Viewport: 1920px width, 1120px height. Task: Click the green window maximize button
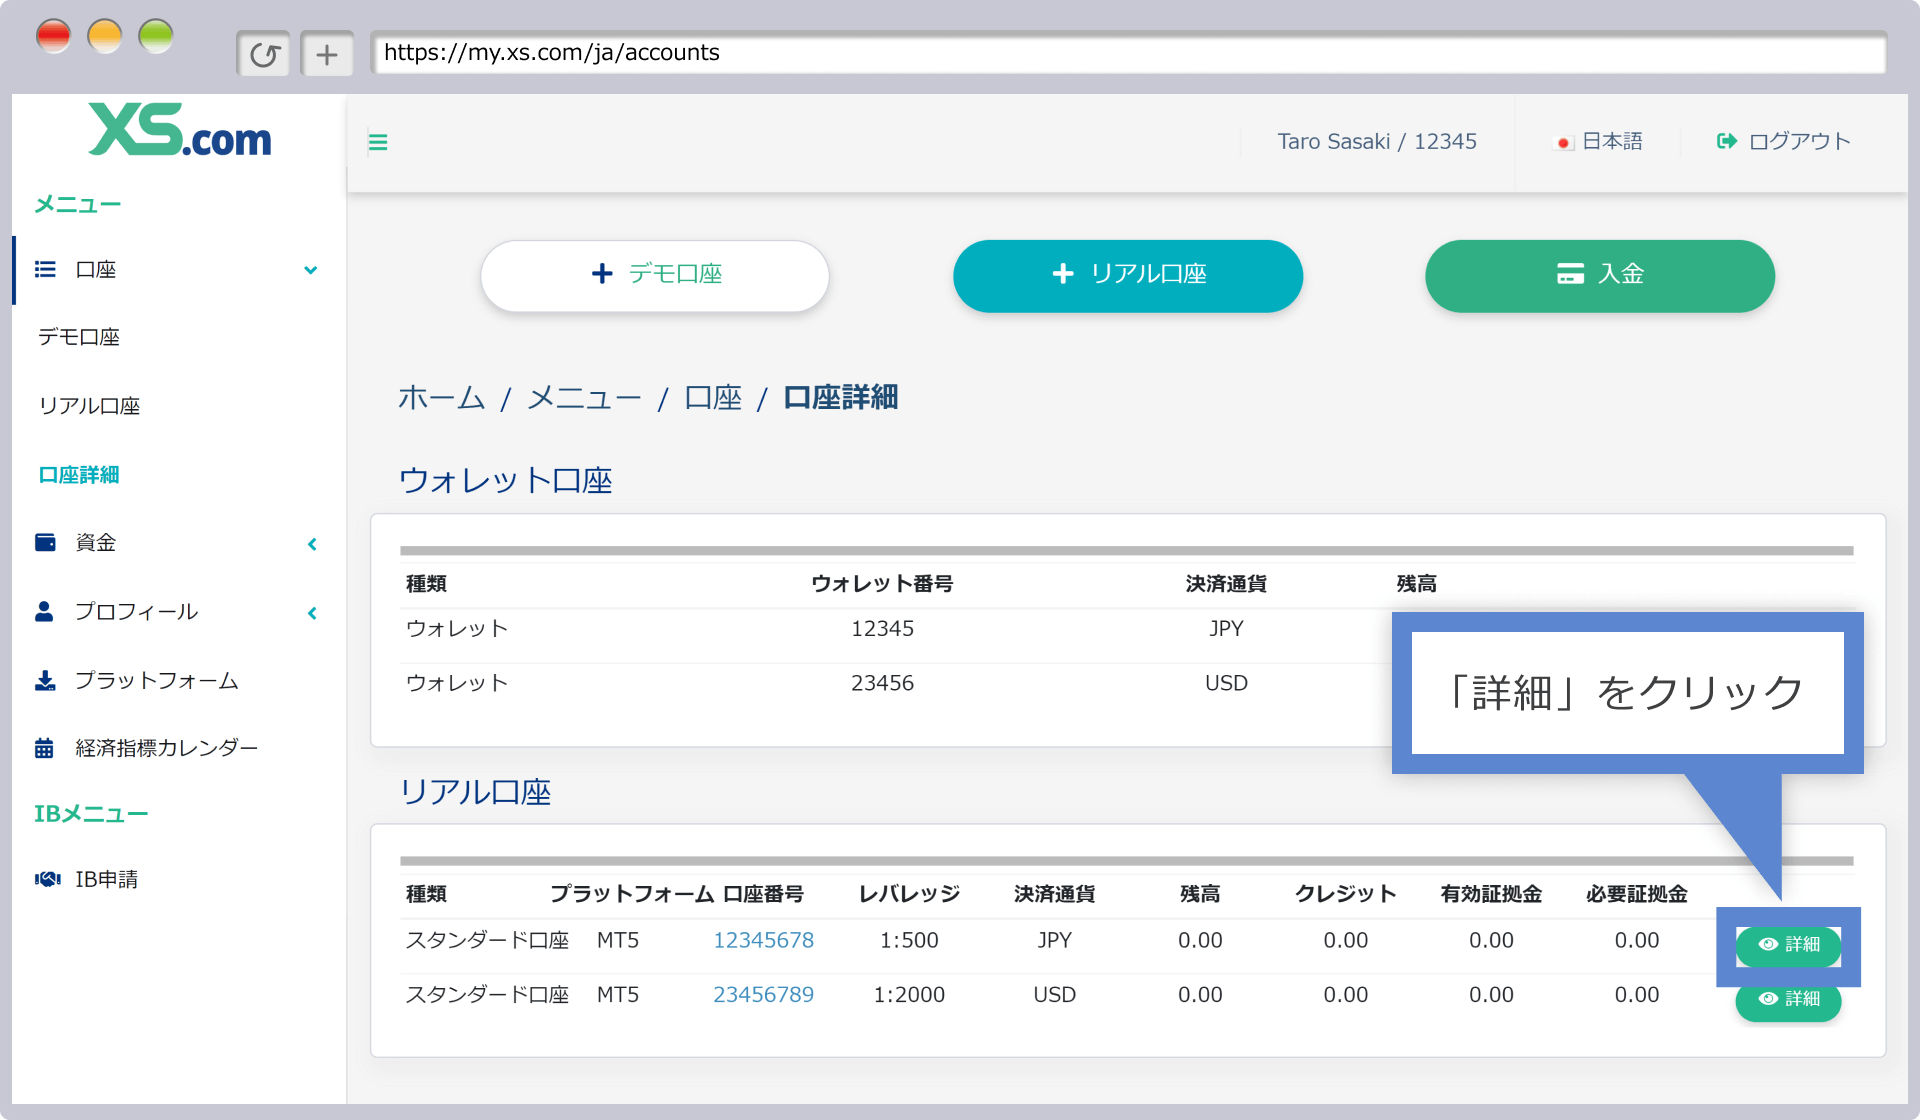[156, 37]
